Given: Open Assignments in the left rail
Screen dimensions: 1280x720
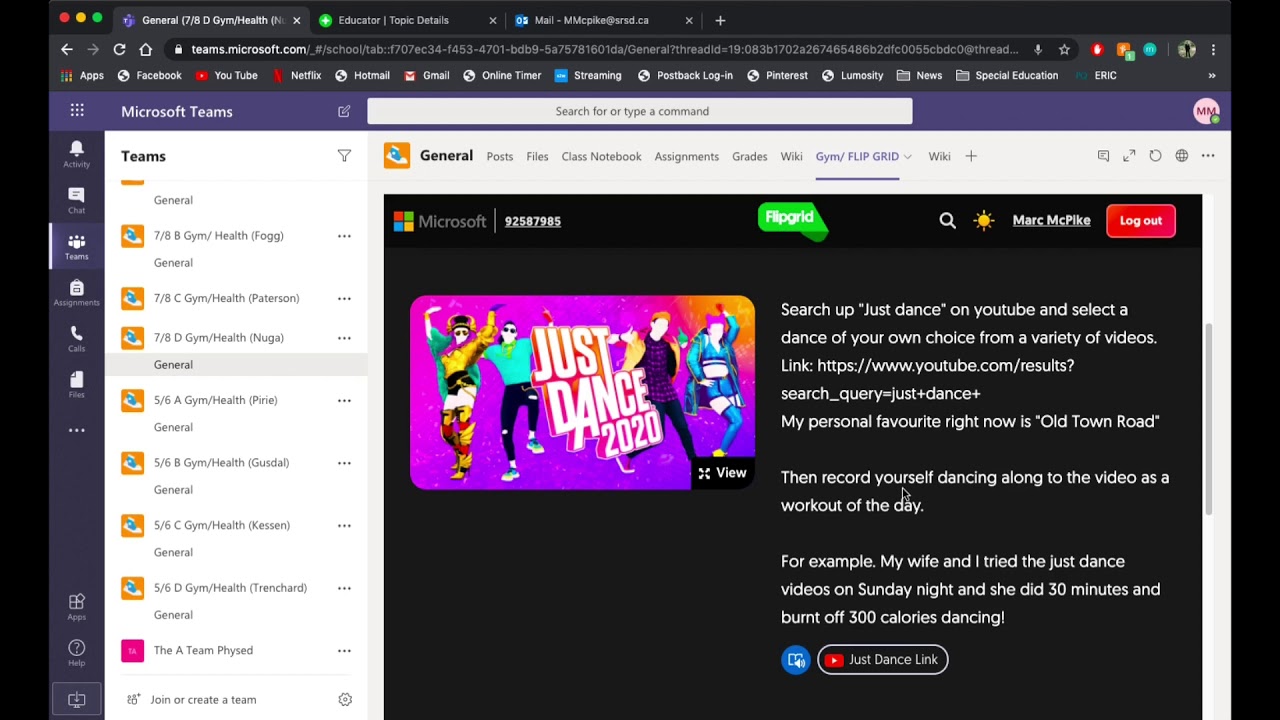Looking at the screenshot, I should pyautogui.click(x=76, y=293).
